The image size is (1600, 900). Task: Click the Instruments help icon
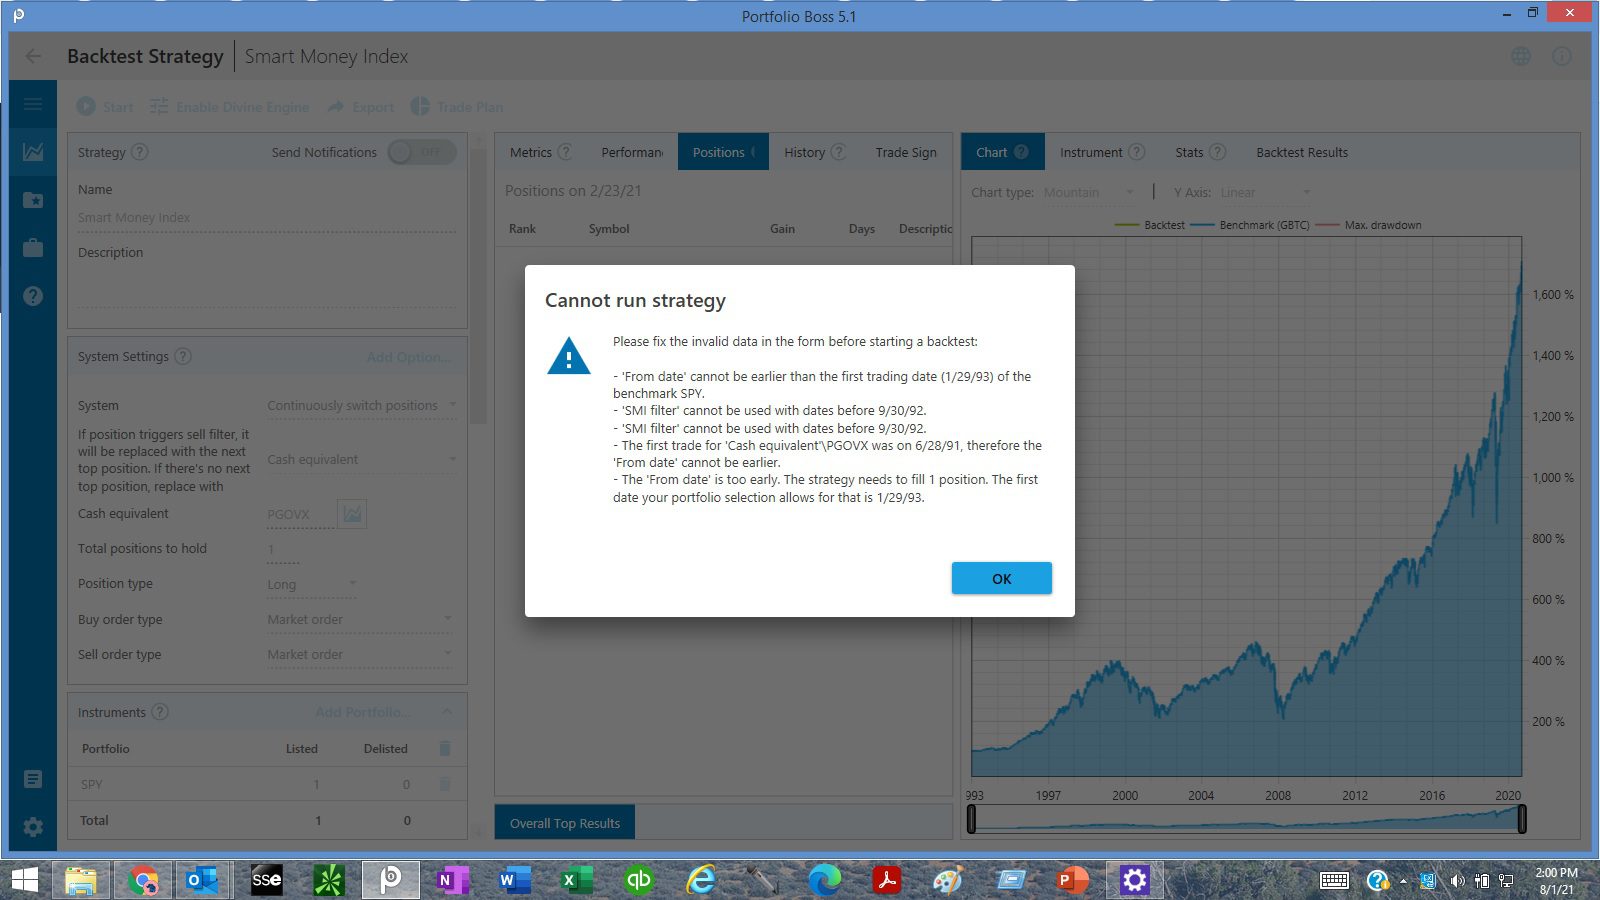[x=160, y=712]
